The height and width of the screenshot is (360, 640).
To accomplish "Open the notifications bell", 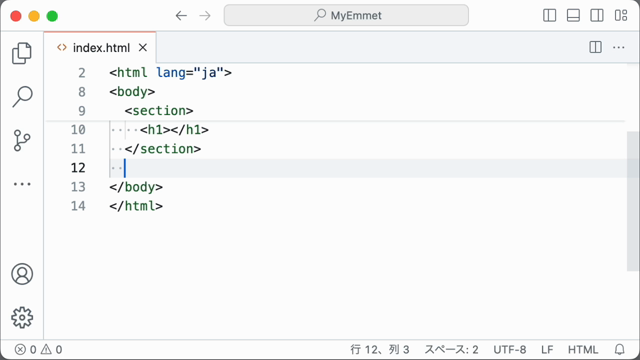I will [x=620, y=349].
